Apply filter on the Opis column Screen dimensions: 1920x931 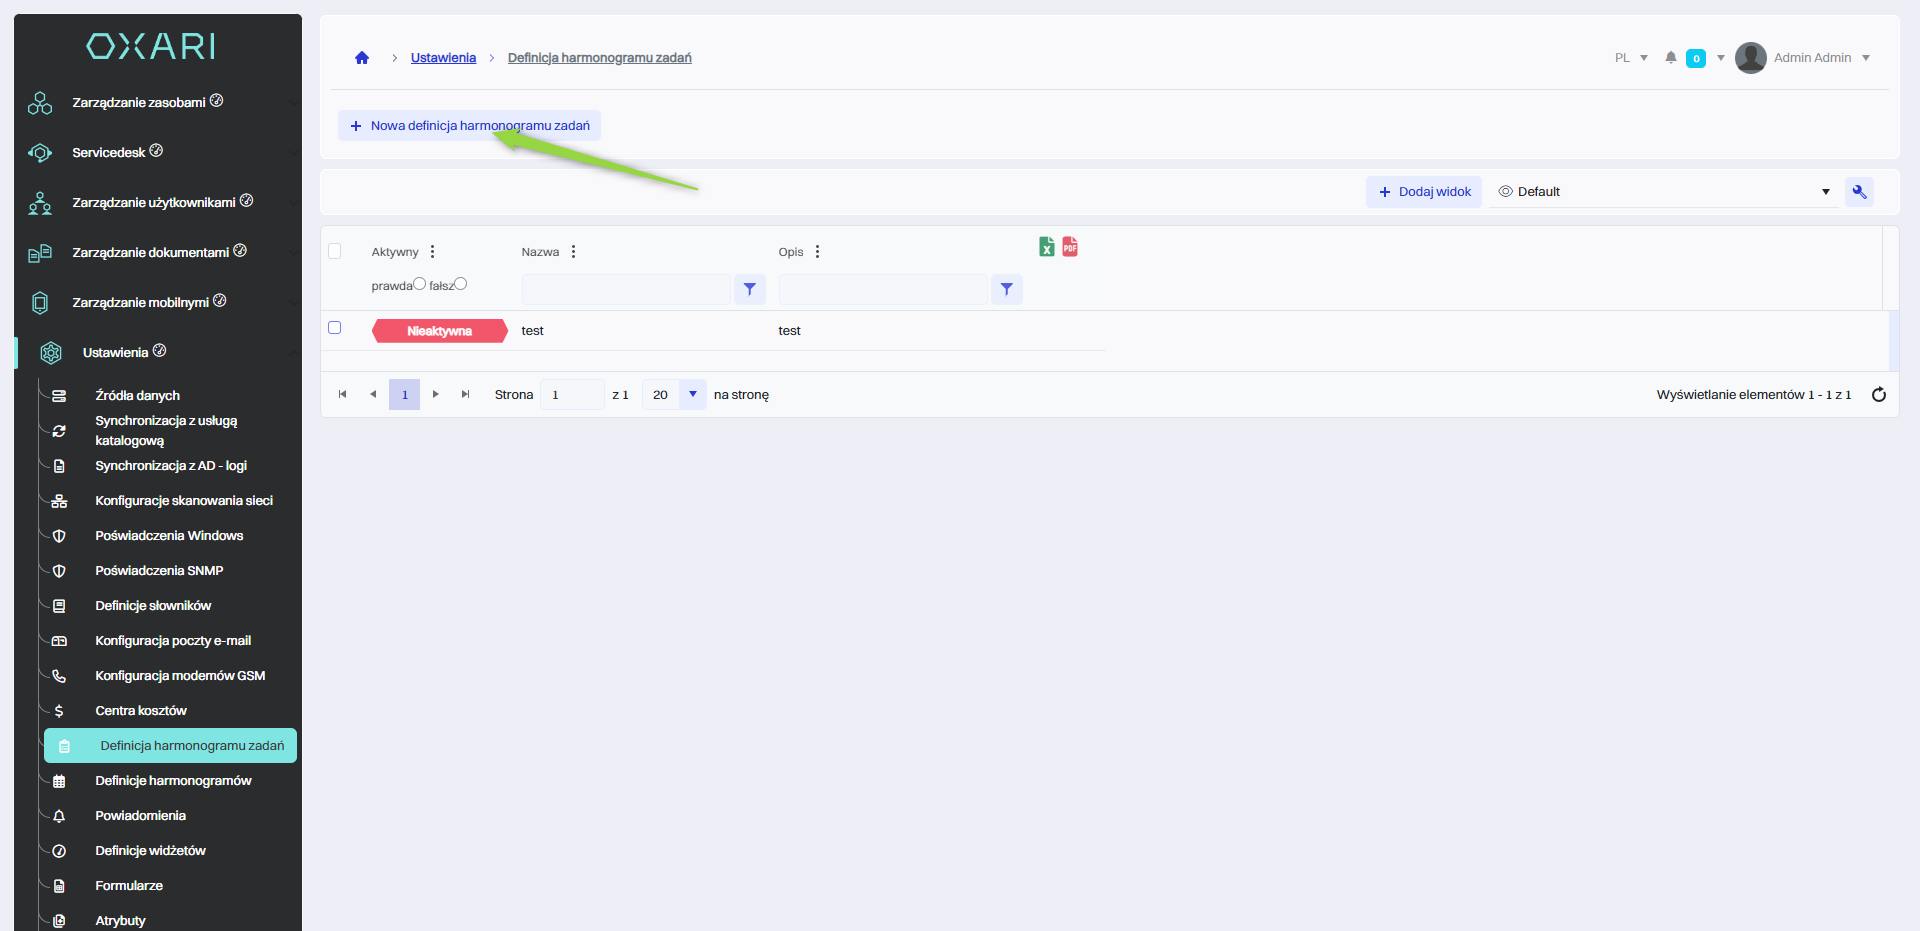click(x=1006, y=289)
